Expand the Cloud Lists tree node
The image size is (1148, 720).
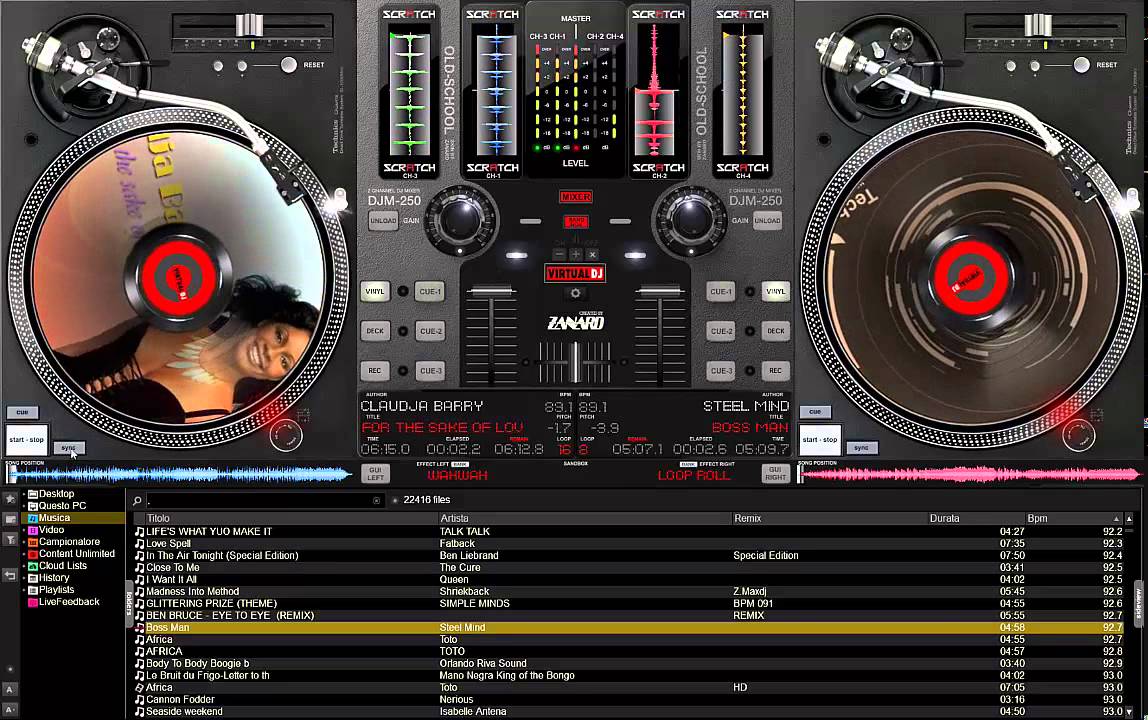click(23, 566)
